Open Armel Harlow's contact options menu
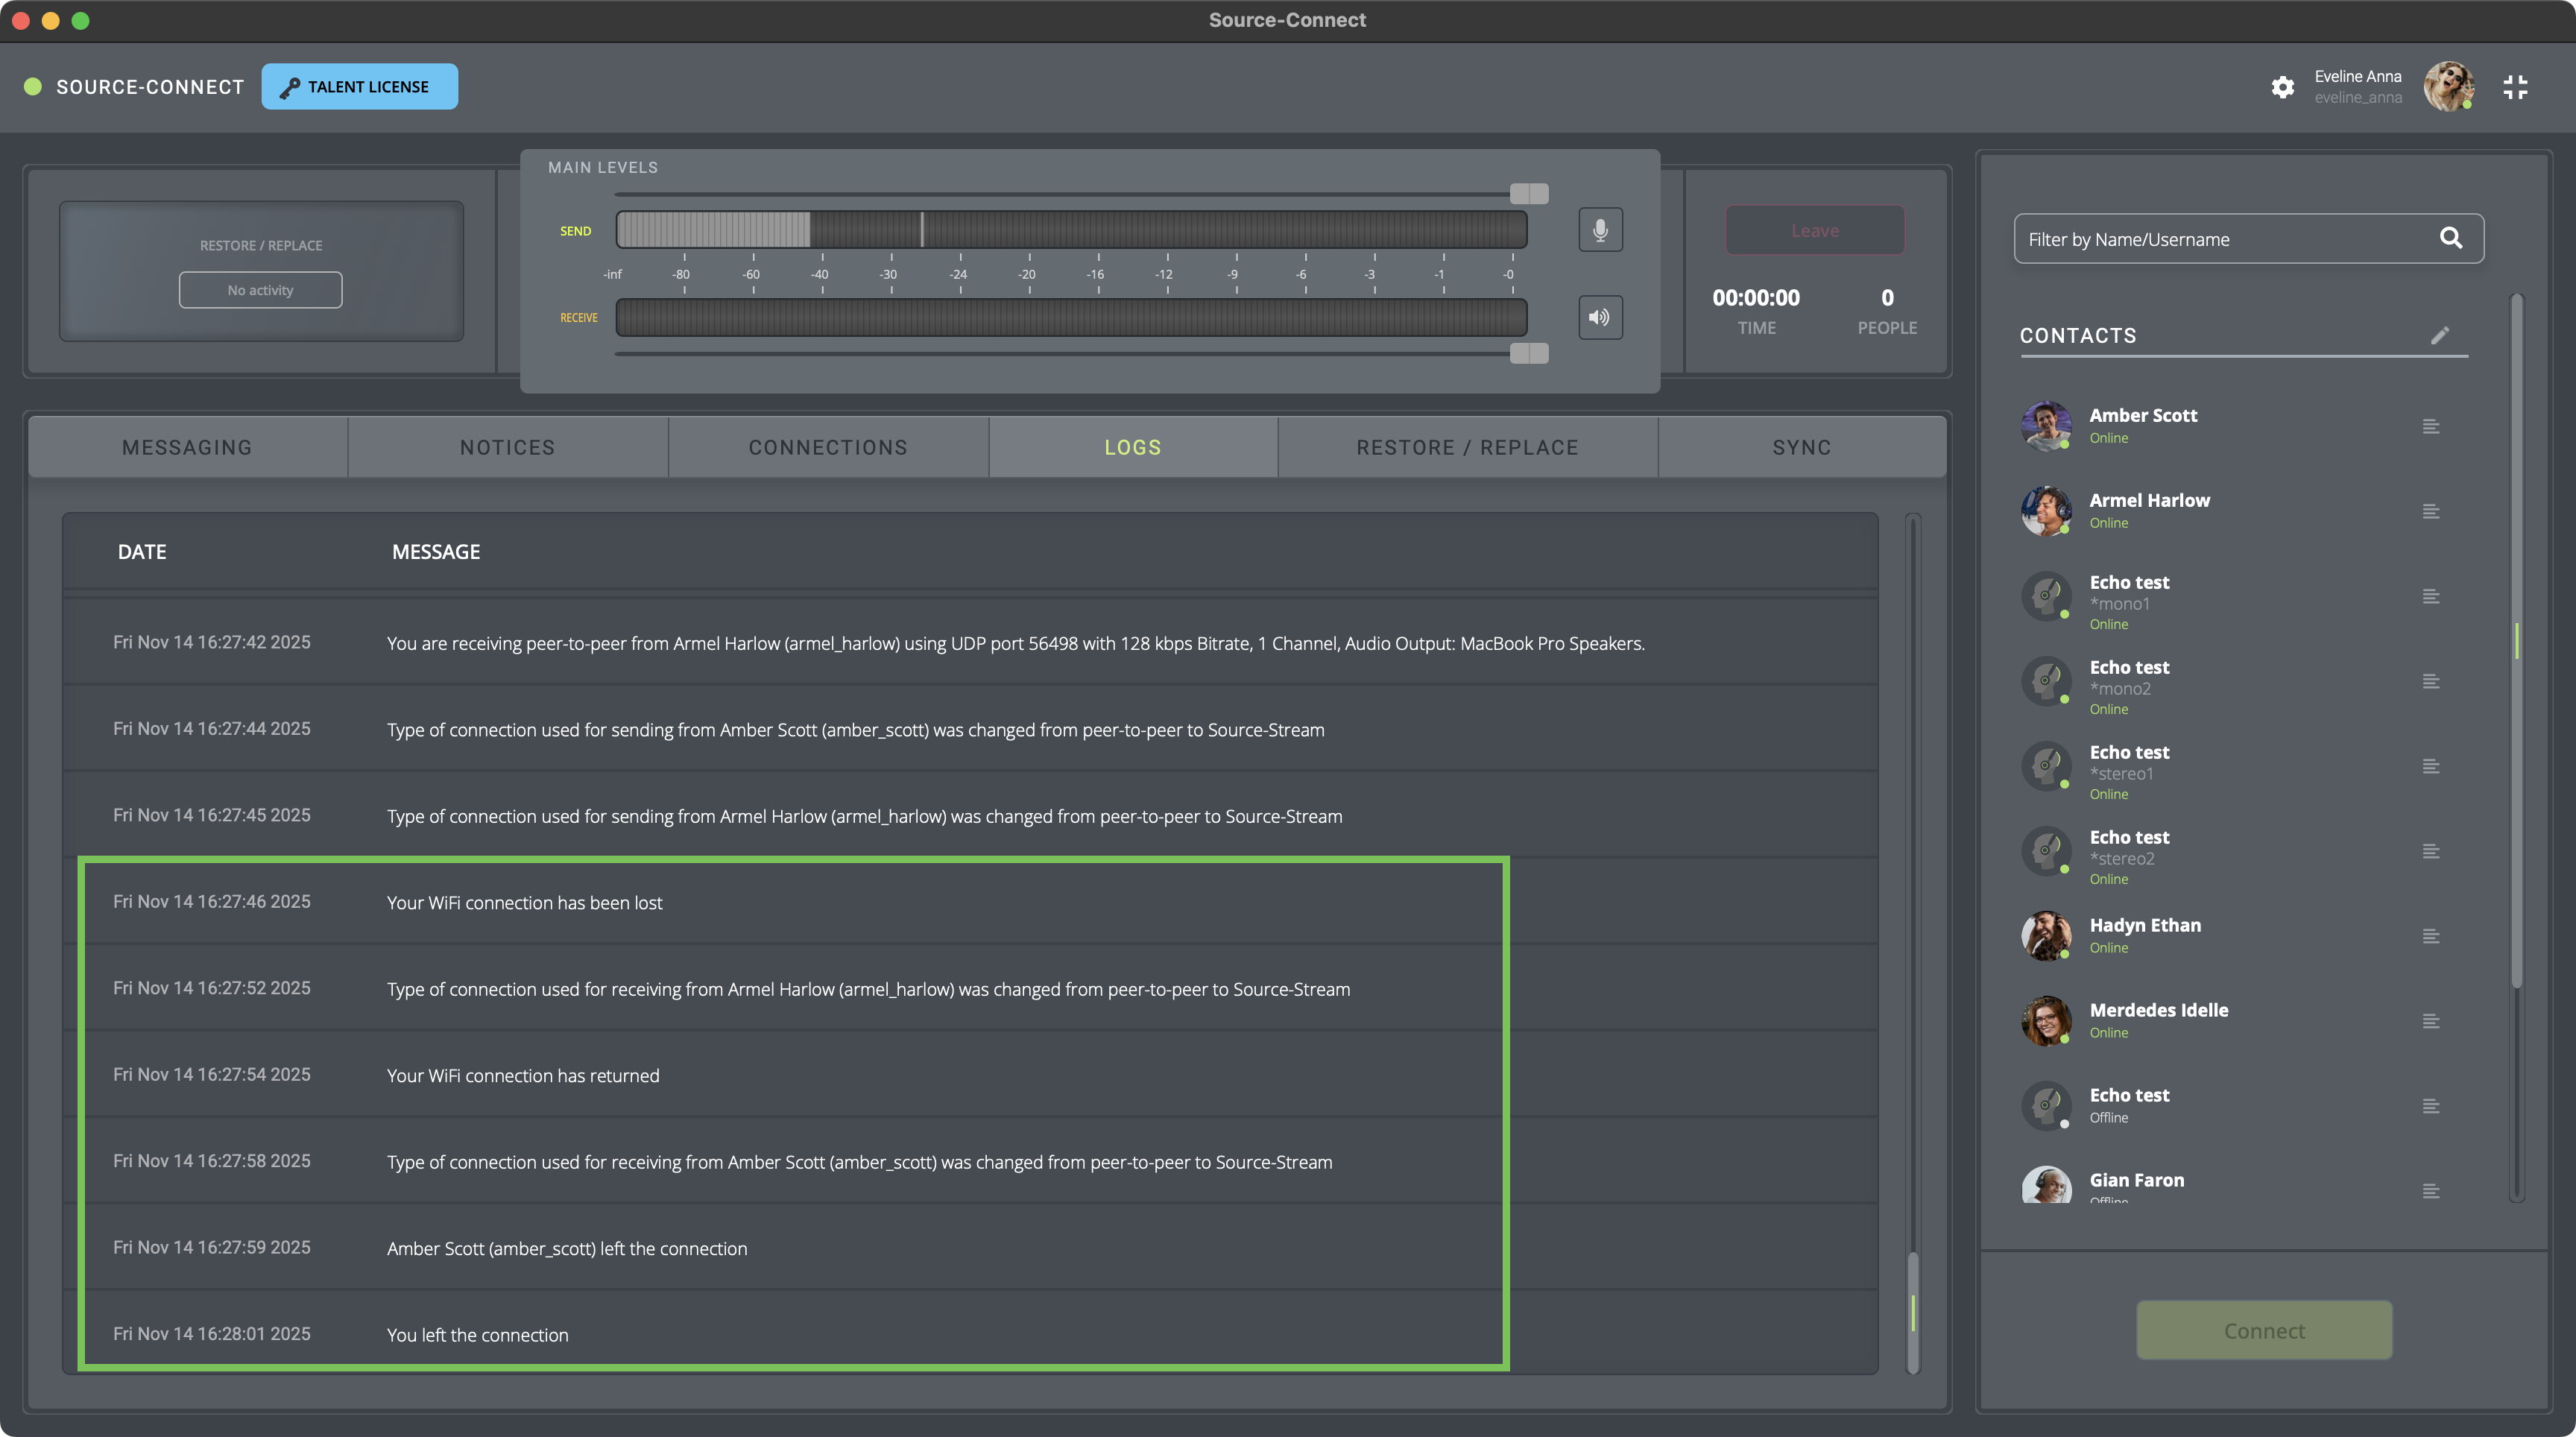This screenshot has width=2576, height=1437. [2431, 511]
